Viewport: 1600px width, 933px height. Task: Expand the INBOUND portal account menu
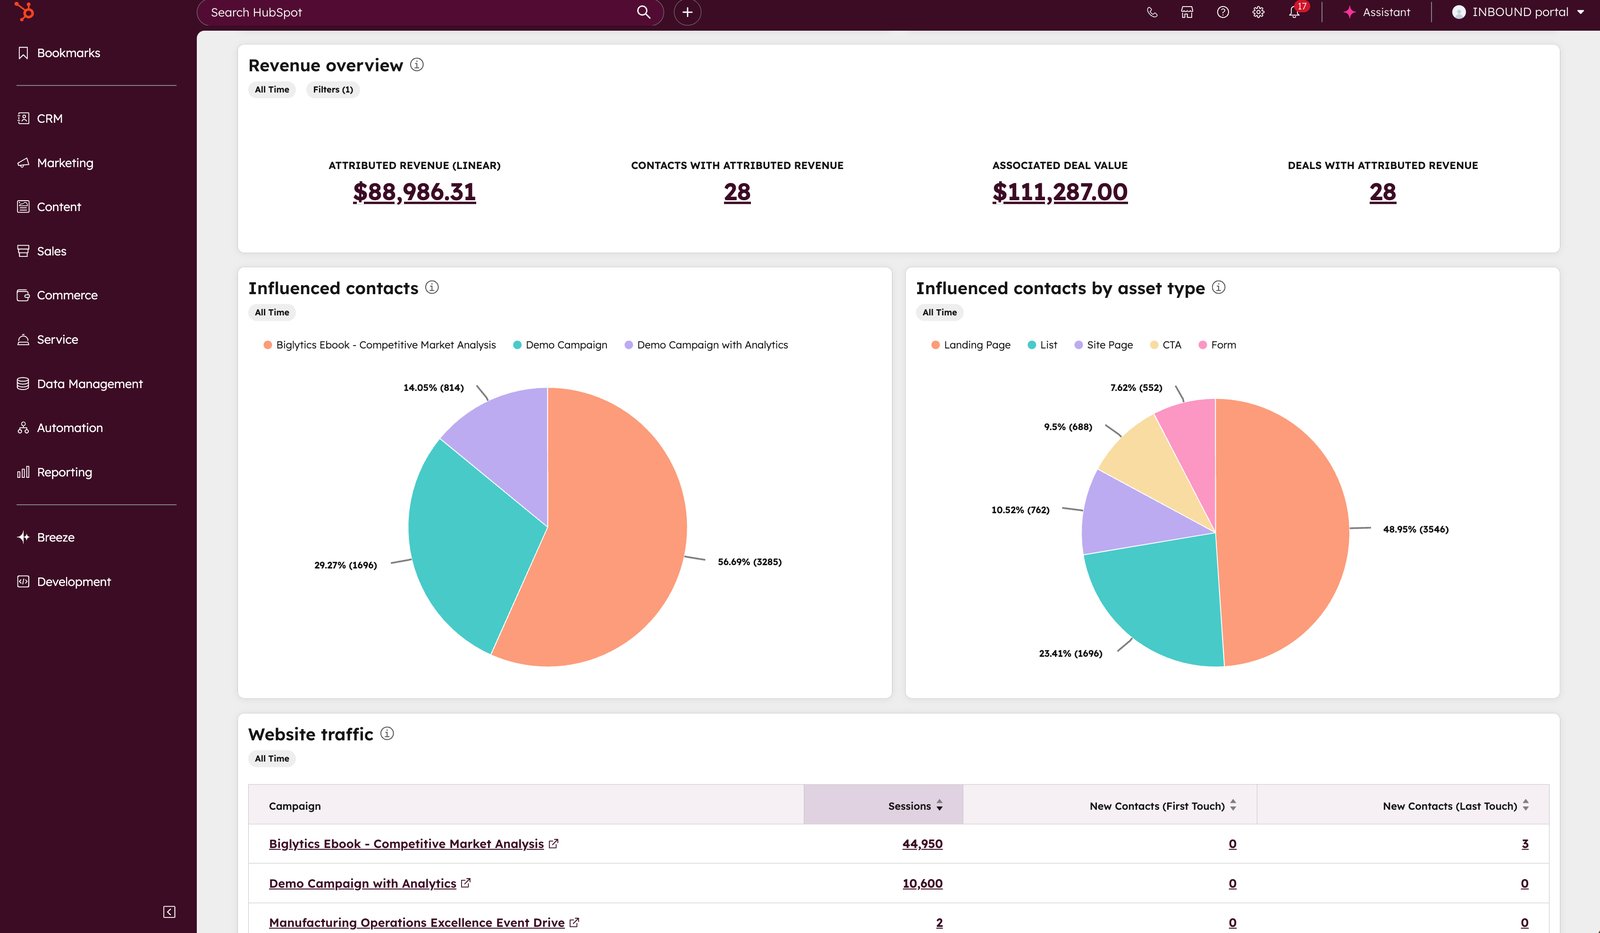(1518, 12)
